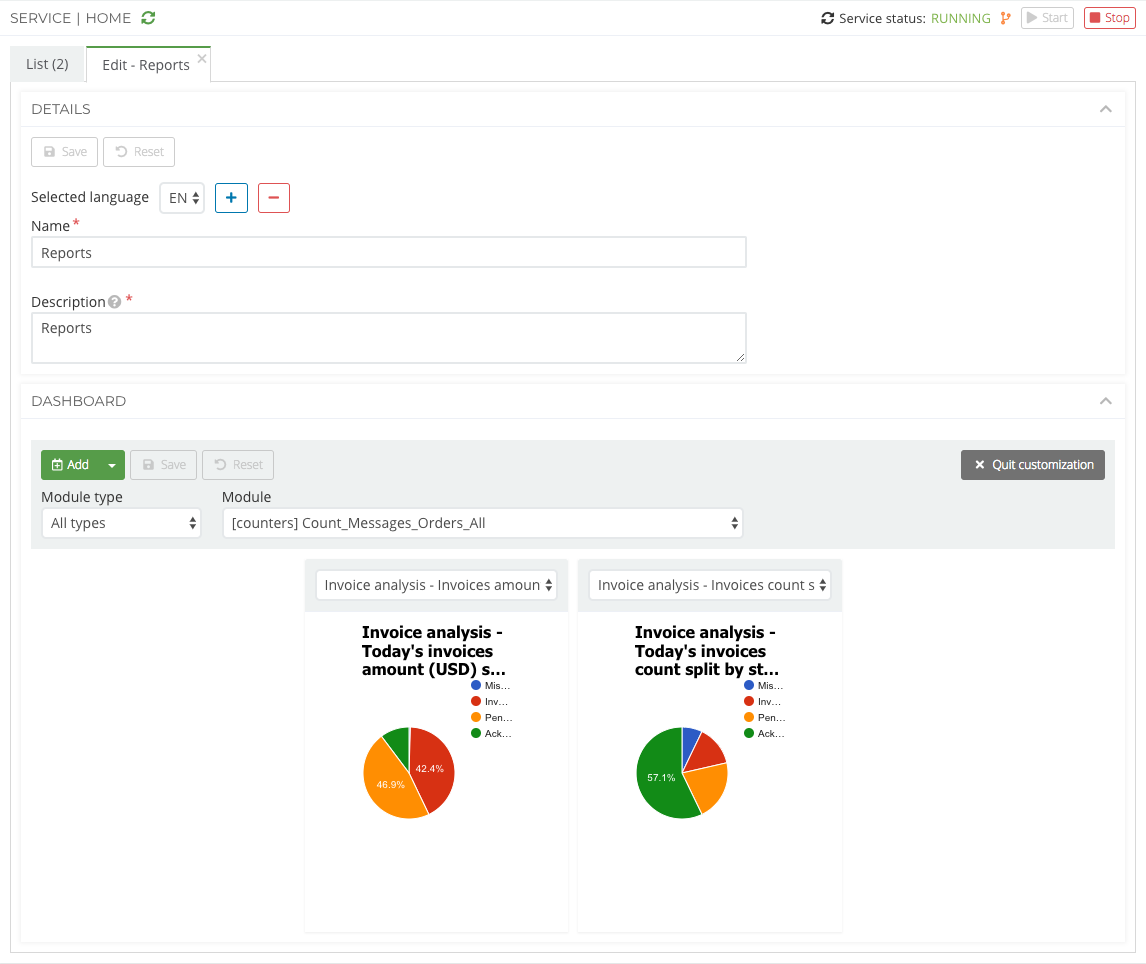
Task: Click the red minus remove language button
Action: 274,198
